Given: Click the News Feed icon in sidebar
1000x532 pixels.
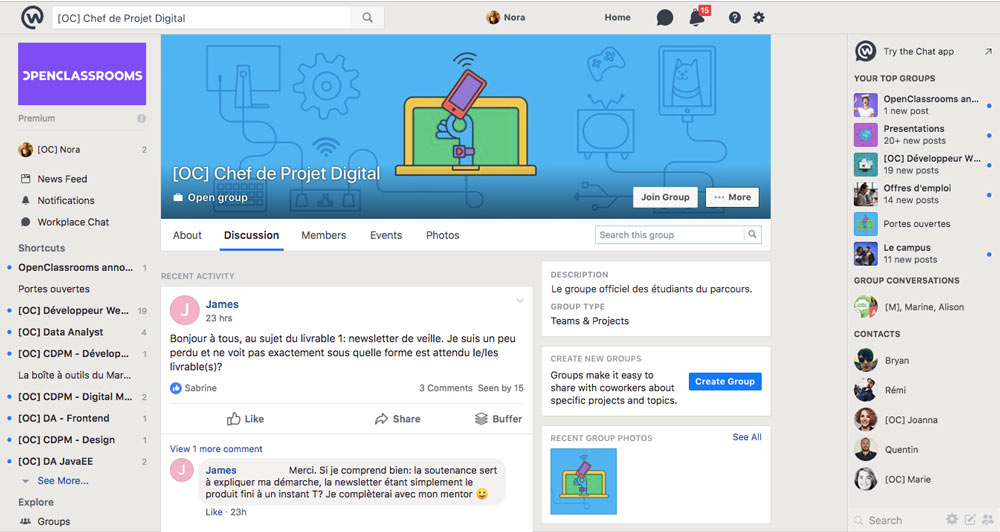Looking at the screenshot, I should (26, 179).
